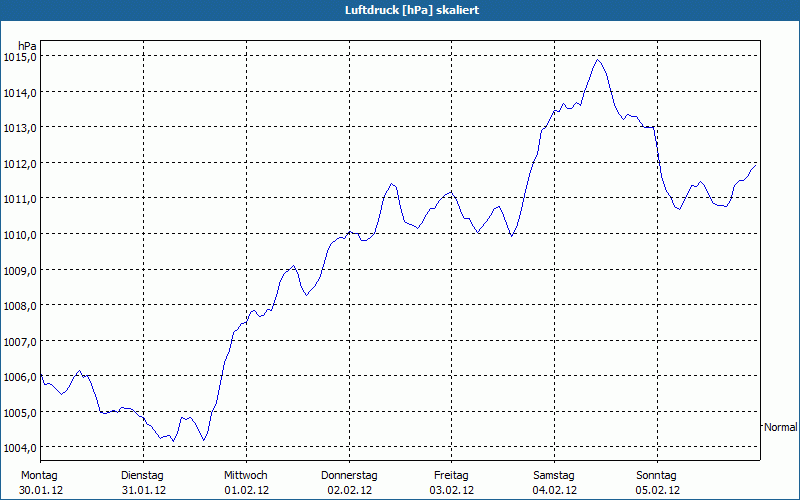Click the date 02.02.12
This screenshot has width=800, height=500.
[349, 490]
